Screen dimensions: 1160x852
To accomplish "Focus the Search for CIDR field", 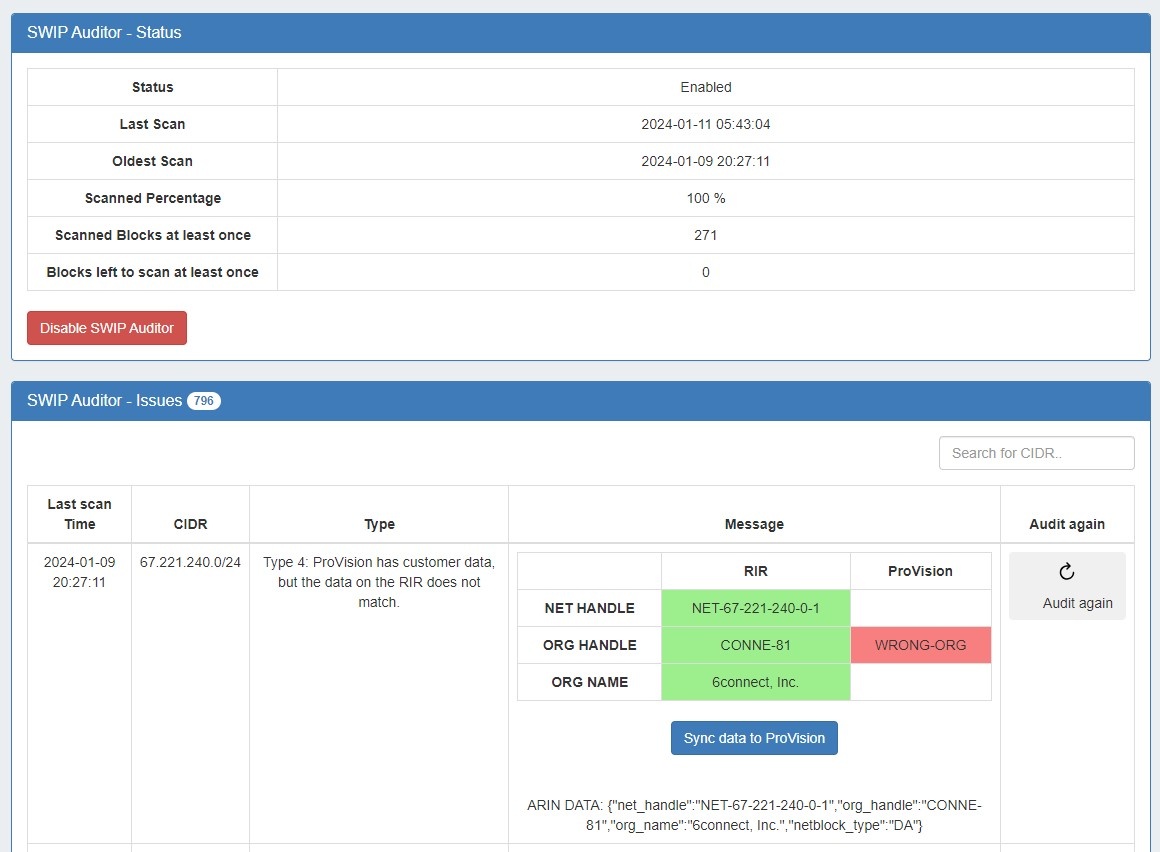I will [x=1036, y=453].
